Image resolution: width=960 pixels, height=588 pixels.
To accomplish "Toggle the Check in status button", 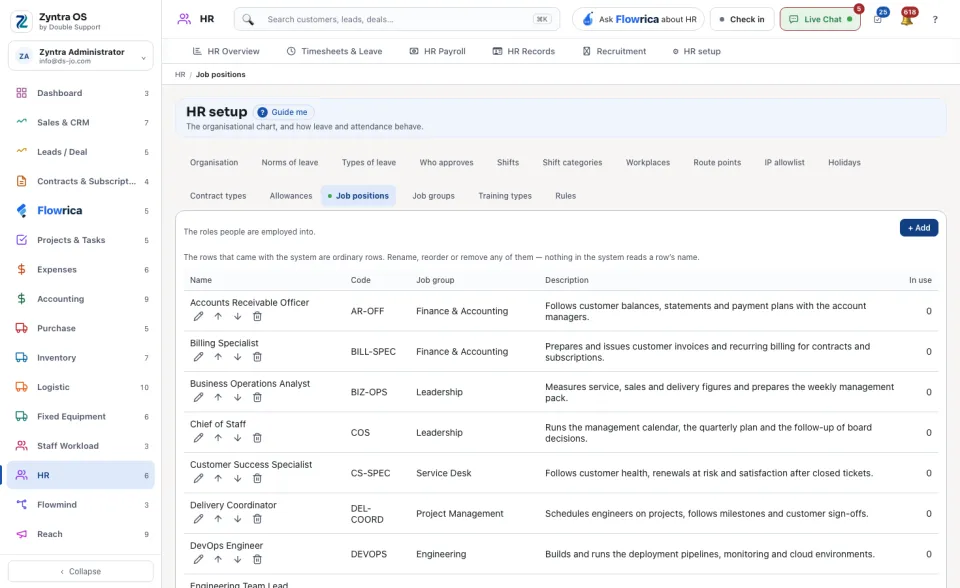I will pos(742,19).
